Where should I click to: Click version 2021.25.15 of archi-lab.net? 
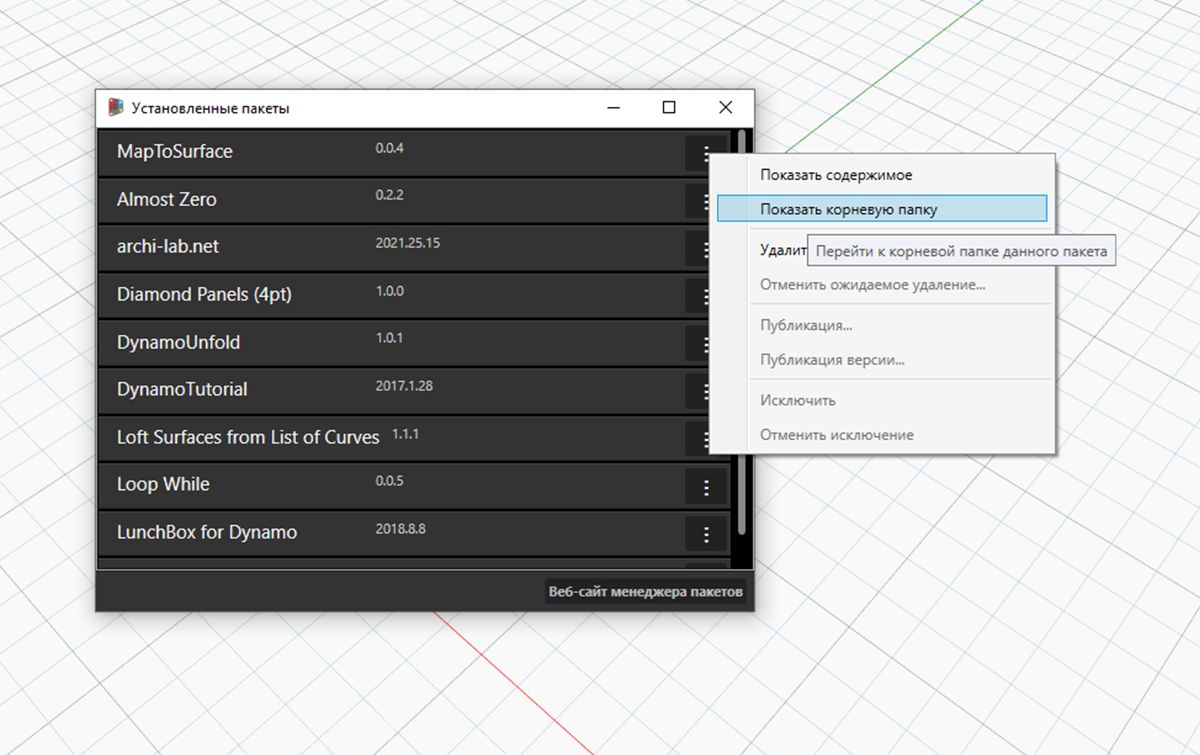click(x=408, y=243)
